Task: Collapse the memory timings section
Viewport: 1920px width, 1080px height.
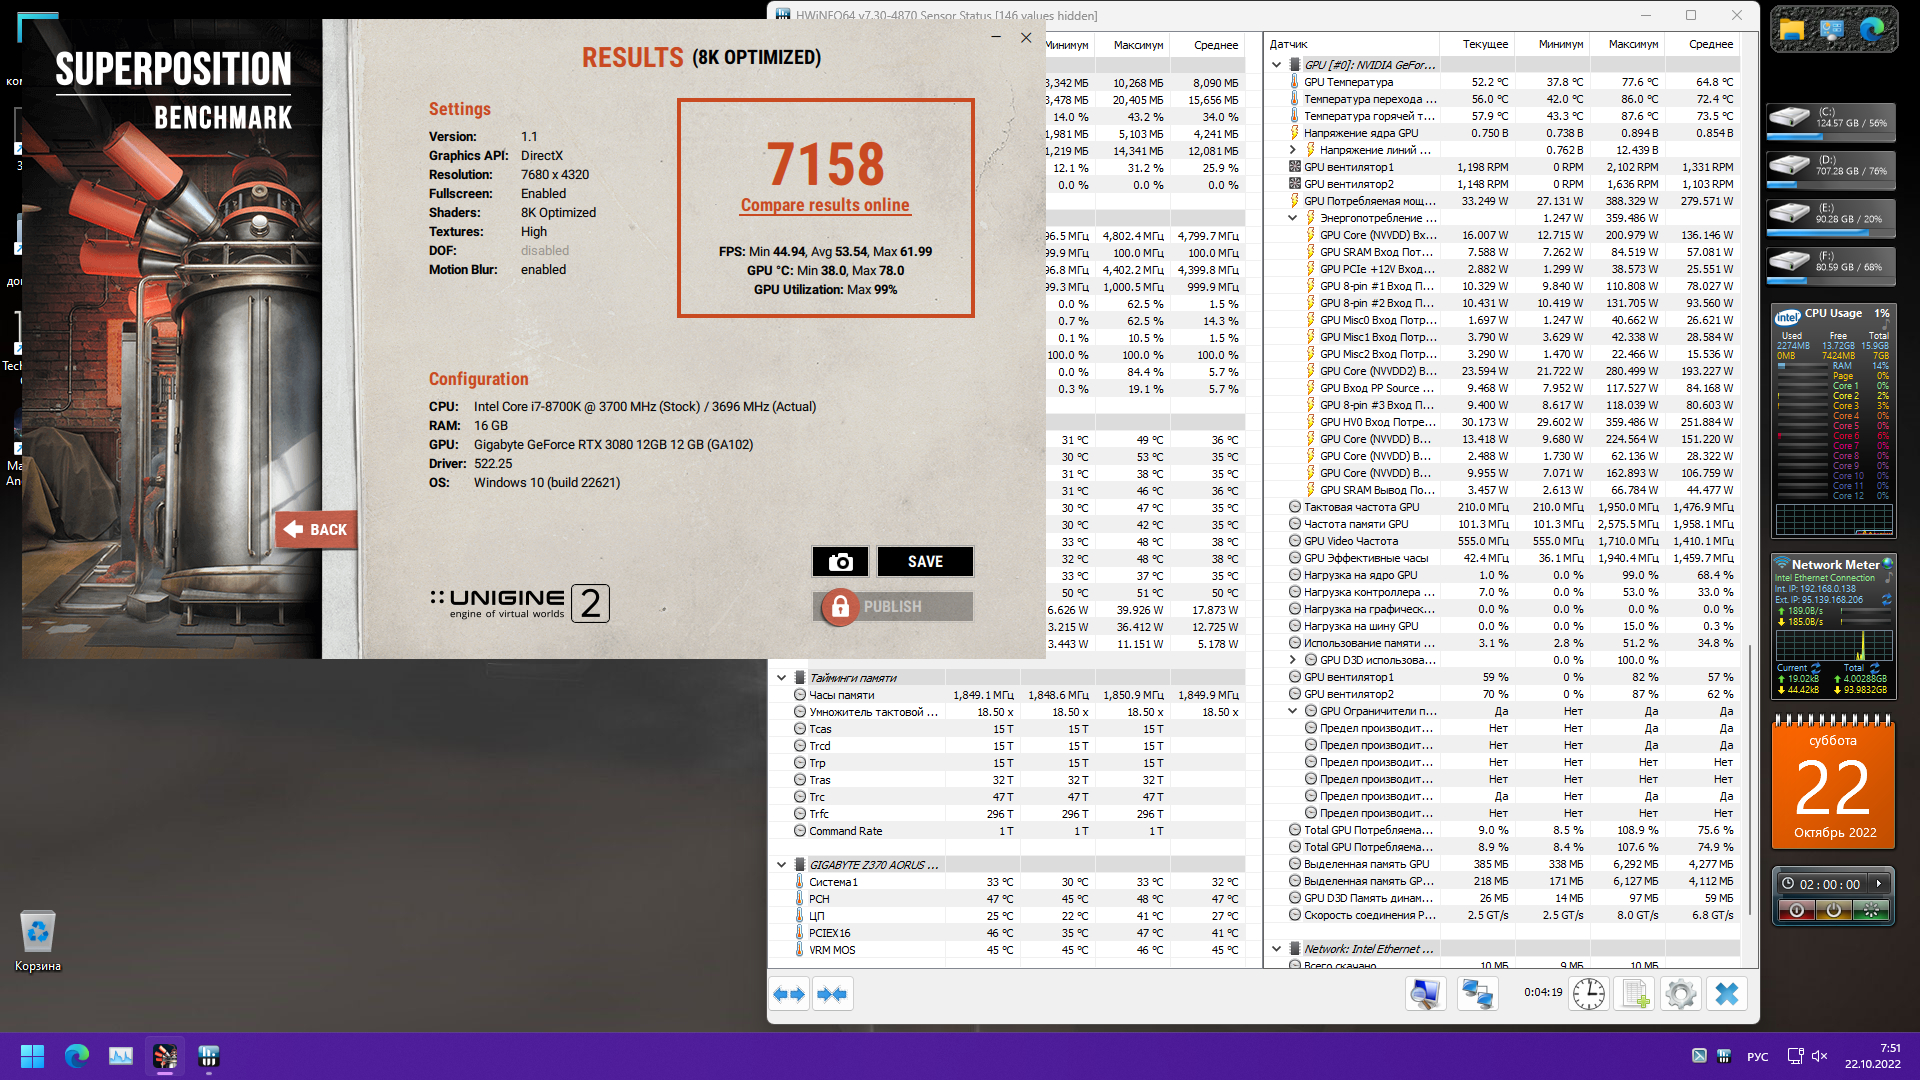Action: [782, 678]
